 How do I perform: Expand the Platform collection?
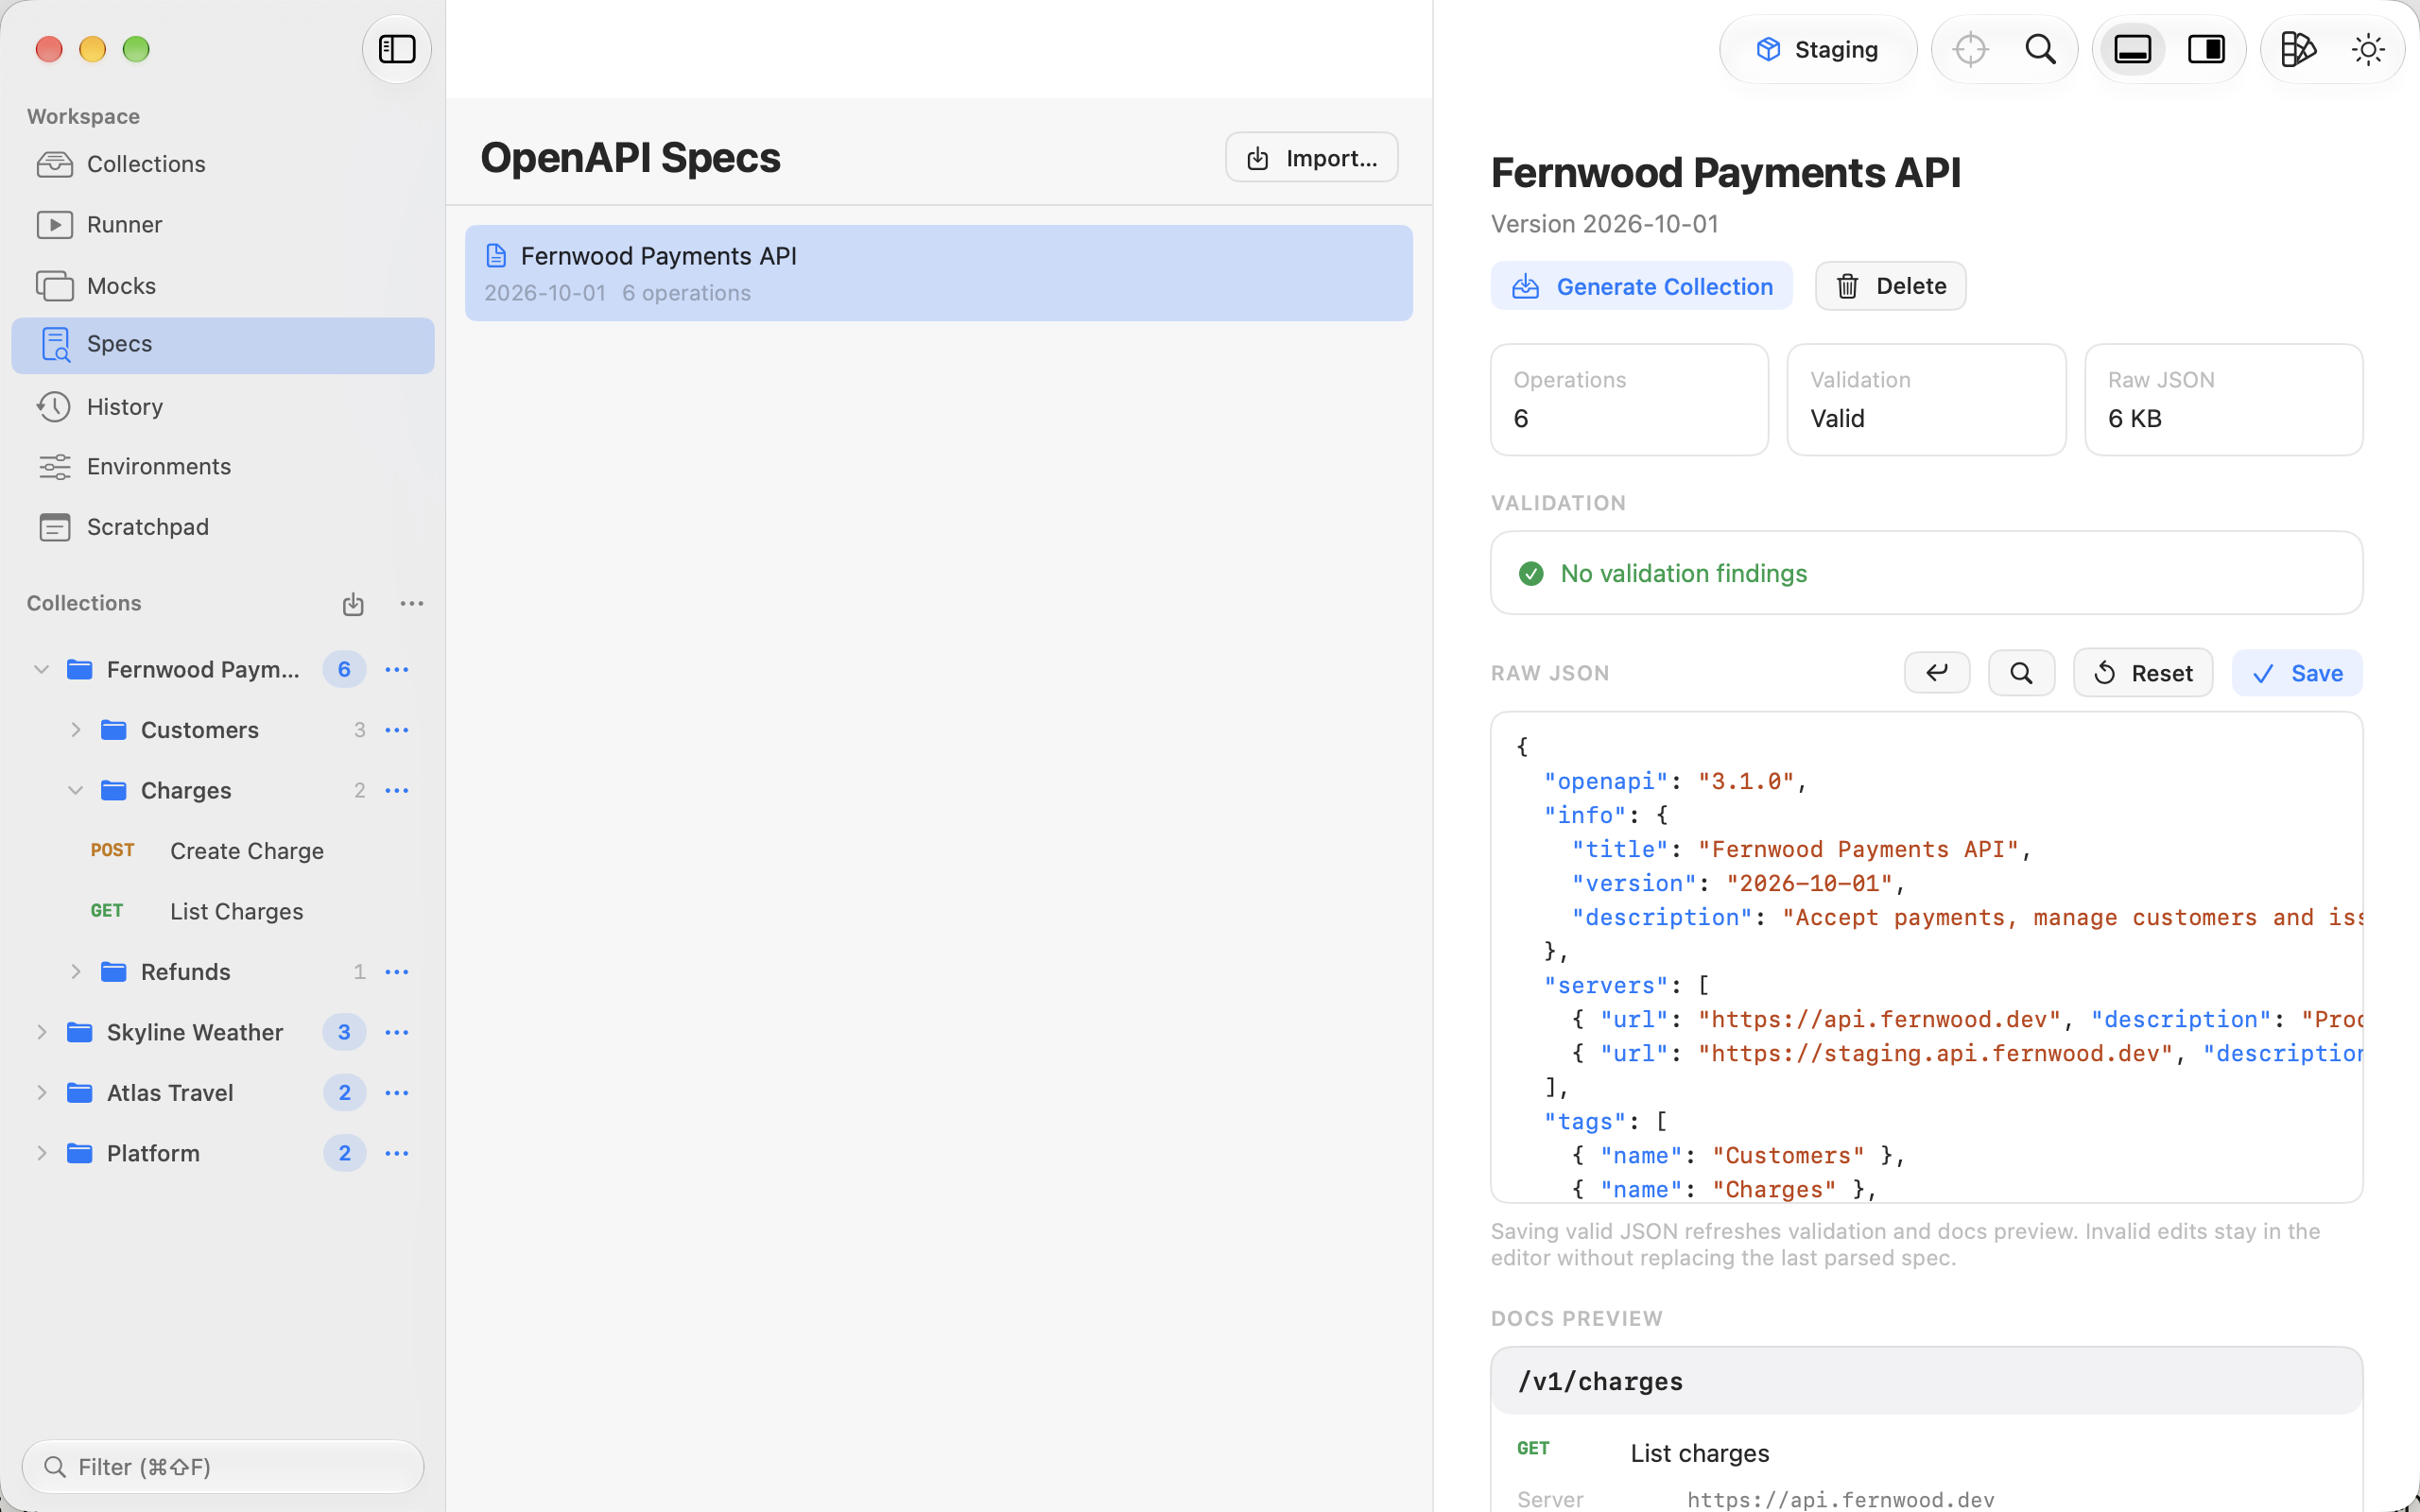pos(41,1153)
